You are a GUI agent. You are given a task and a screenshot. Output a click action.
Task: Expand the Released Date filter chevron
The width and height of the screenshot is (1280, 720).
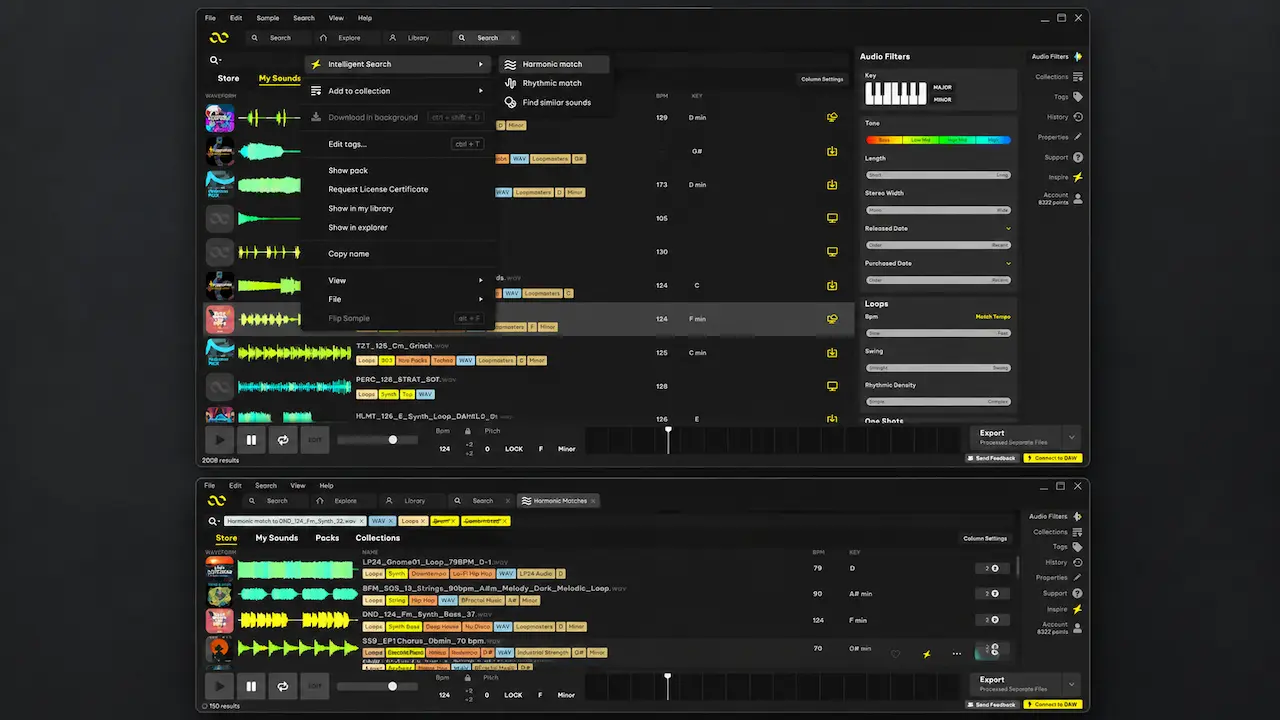coord(1008,229)
